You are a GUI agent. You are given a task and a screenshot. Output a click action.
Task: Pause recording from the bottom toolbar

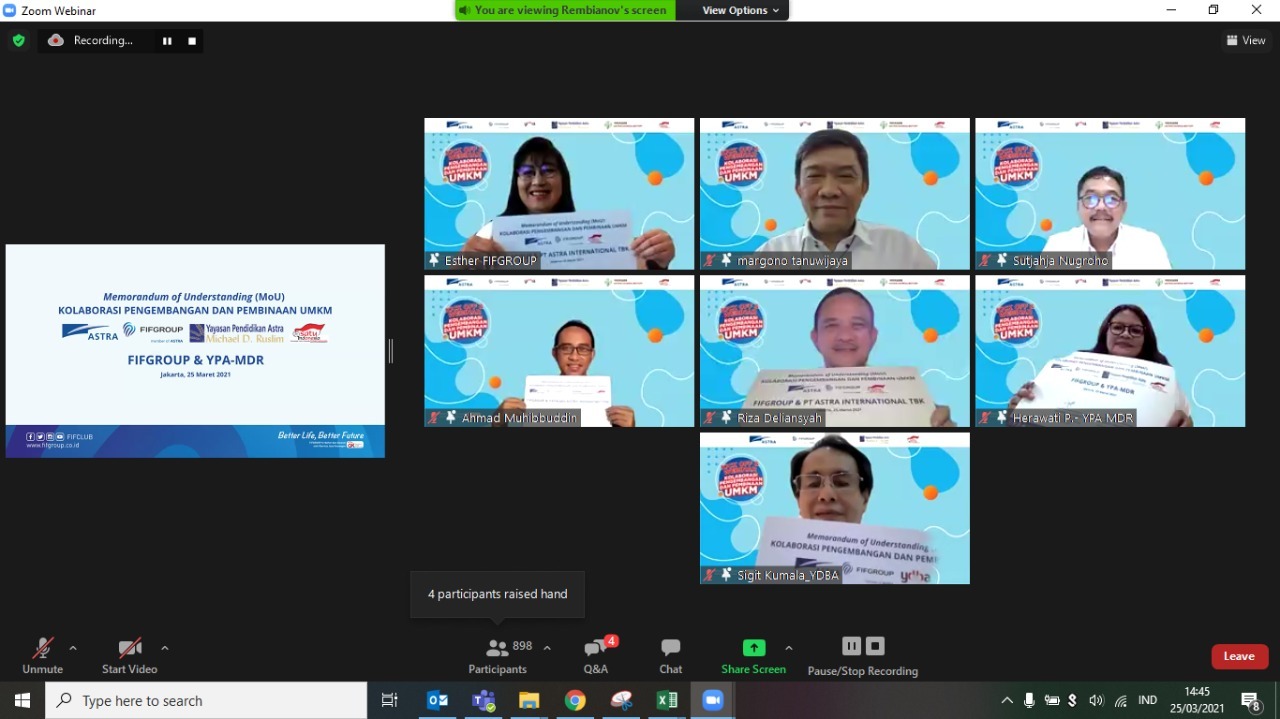click(851, 646)
